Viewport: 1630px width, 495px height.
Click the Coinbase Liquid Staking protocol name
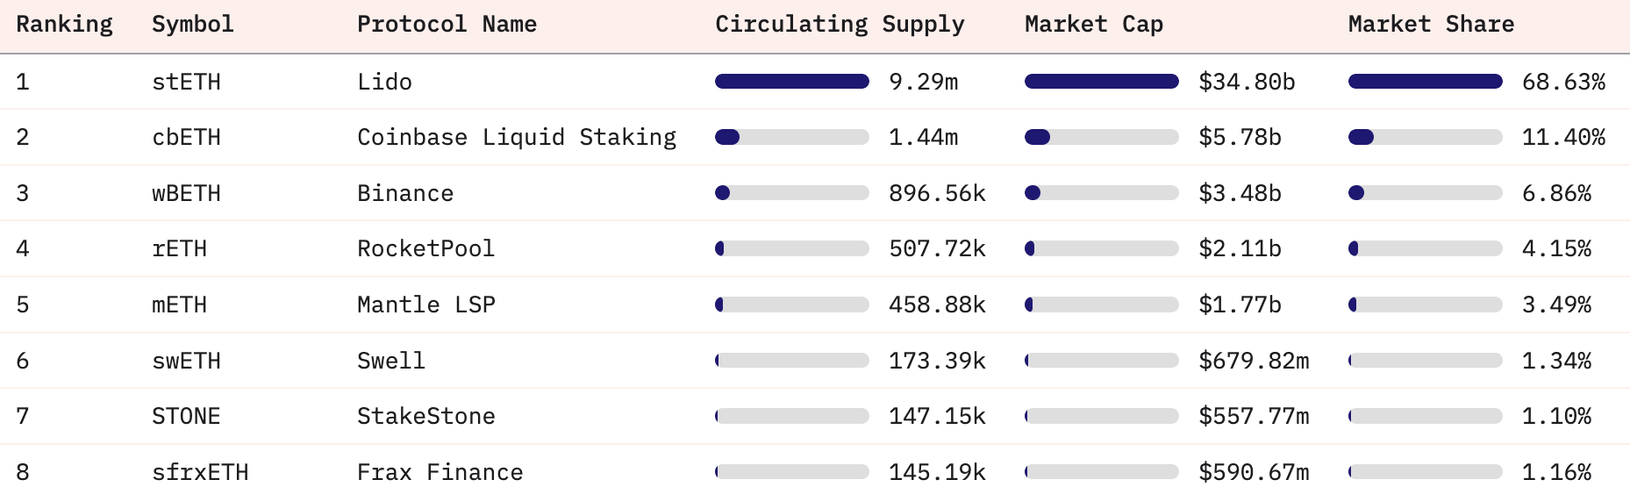[x=516, y=137]
